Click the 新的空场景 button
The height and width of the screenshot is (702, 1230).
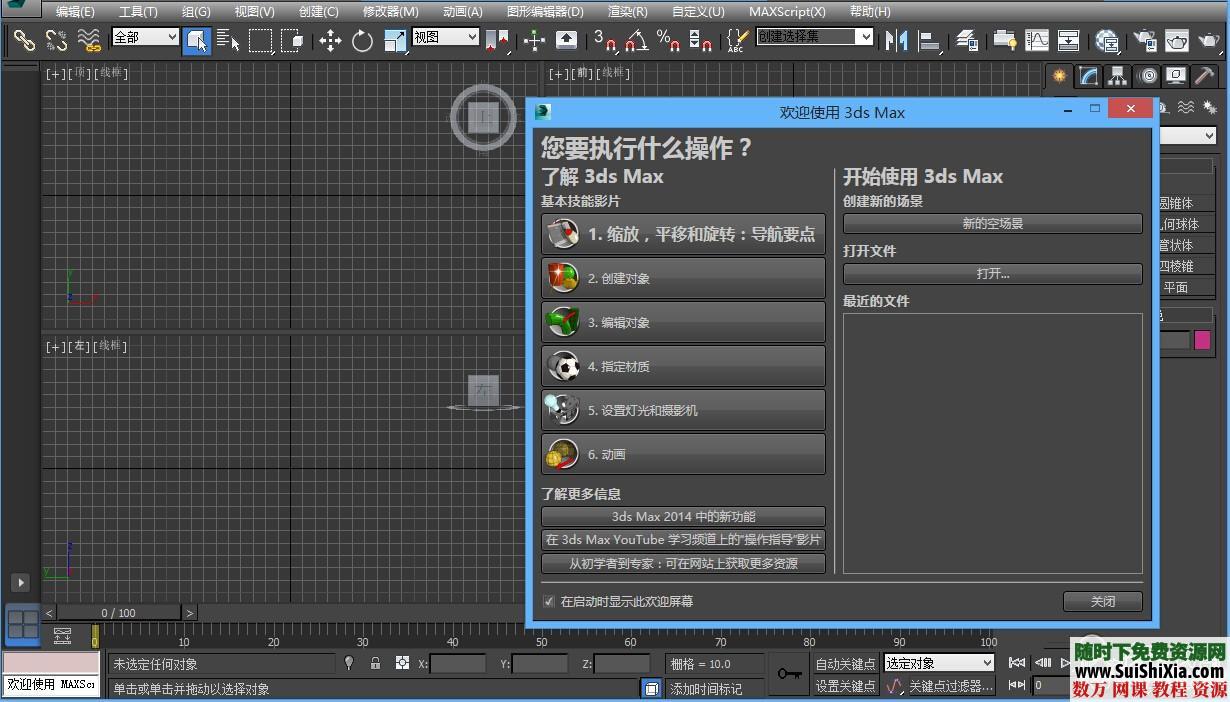(x=992, y=223)
